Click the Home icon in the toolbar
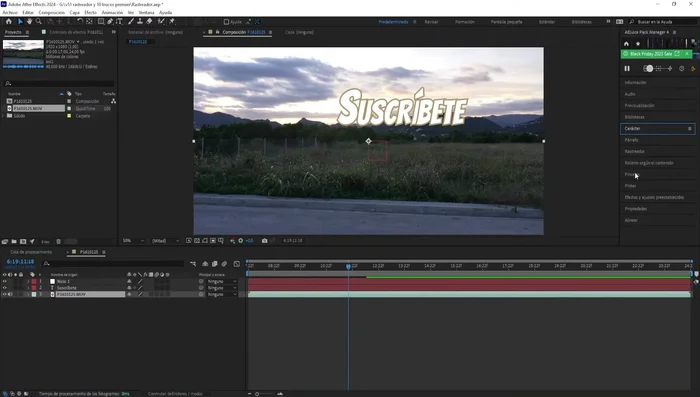Viewport: 700px width, 397px height. 8,21
